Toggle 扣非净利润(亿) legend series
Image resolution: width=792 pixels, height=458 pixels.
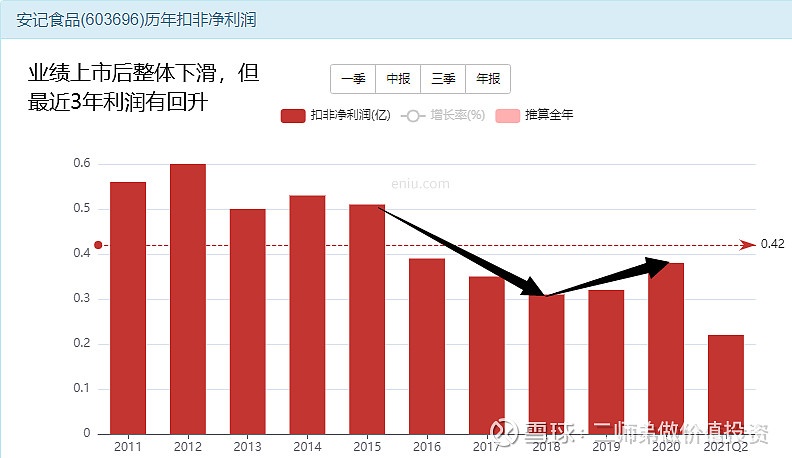coord(335,115)
